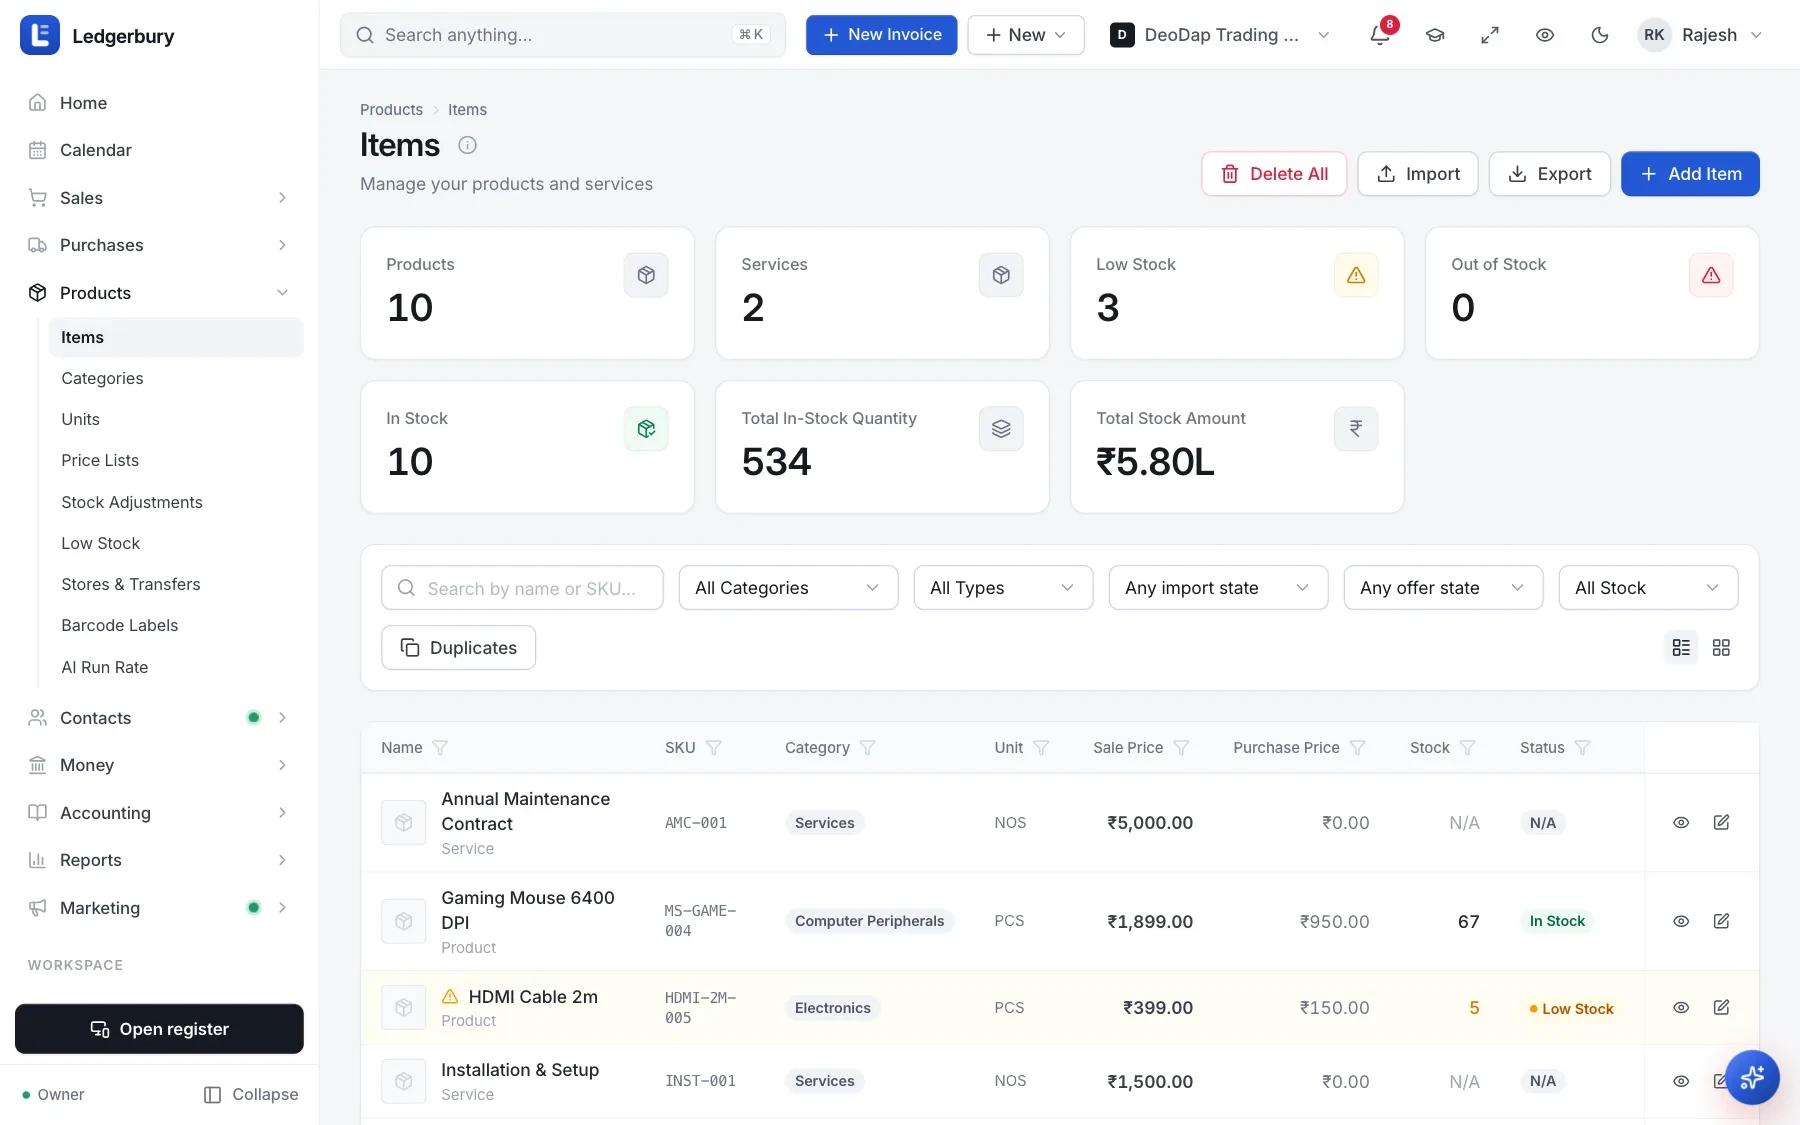Edit the Gaming Mouse 6400 DPI item
Viewport: 1800px width, 1125px height.
[1721, 921]
